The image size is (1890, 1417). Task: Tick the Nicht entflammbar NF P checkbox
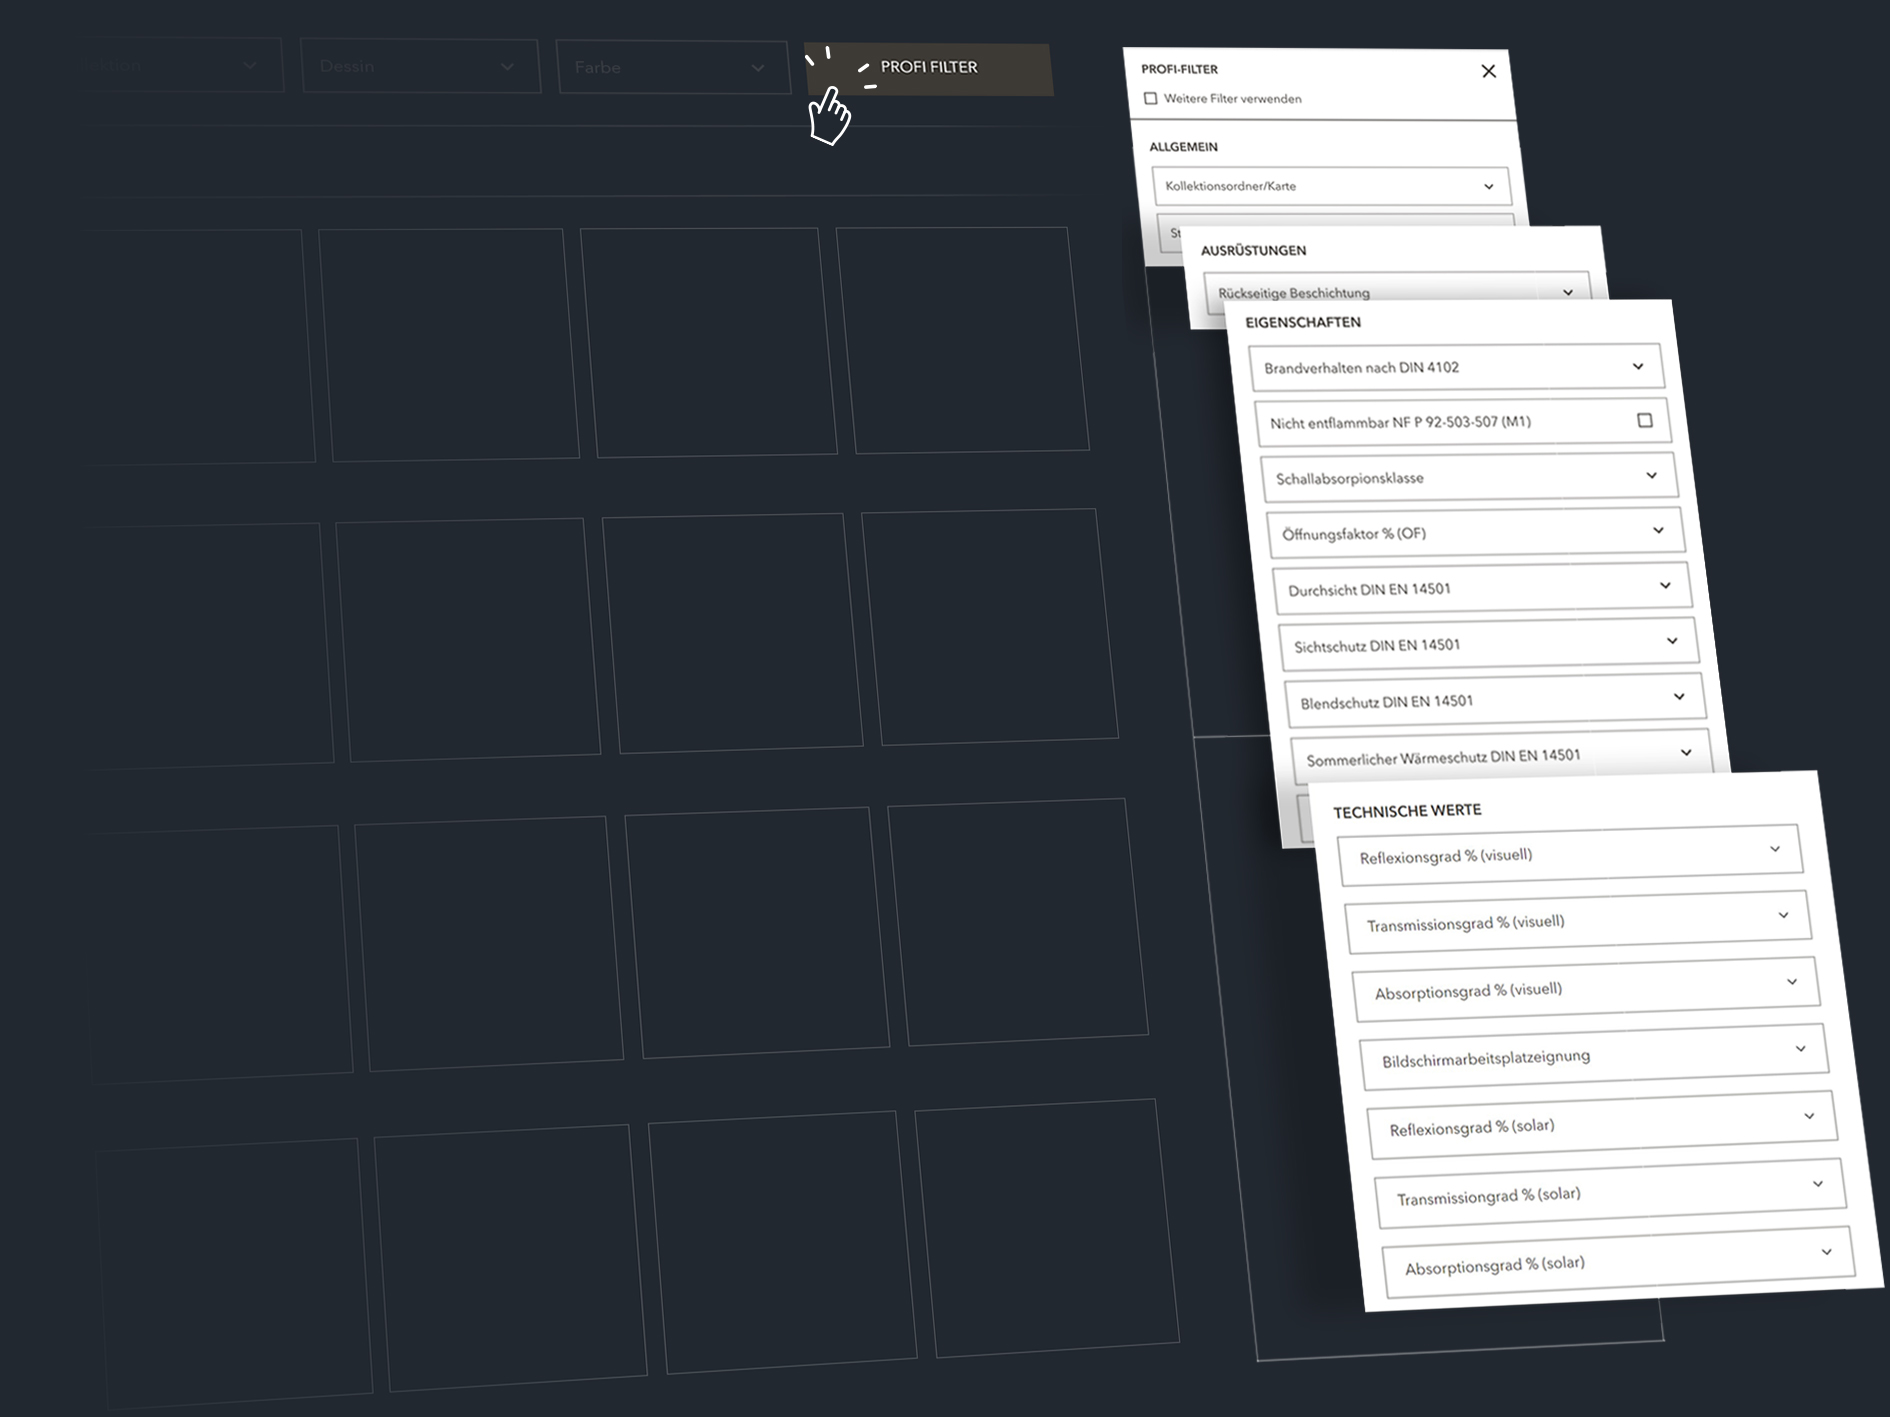[1644, 421]
